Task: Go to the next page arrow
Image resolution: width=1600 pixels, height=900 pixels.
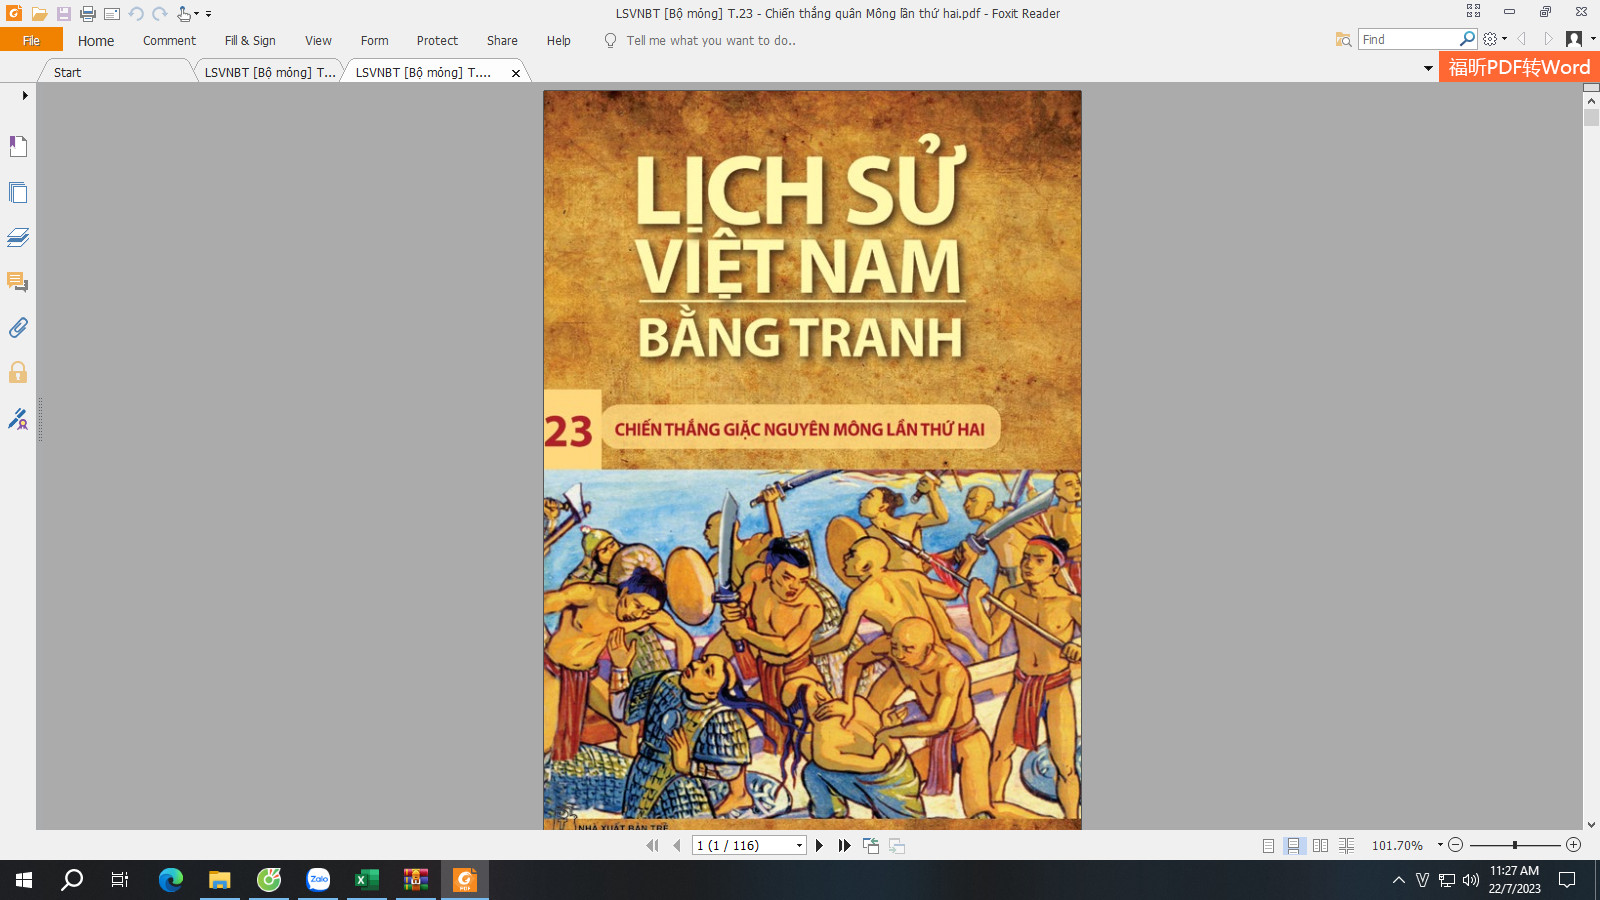Action: [x=819, y=845]
